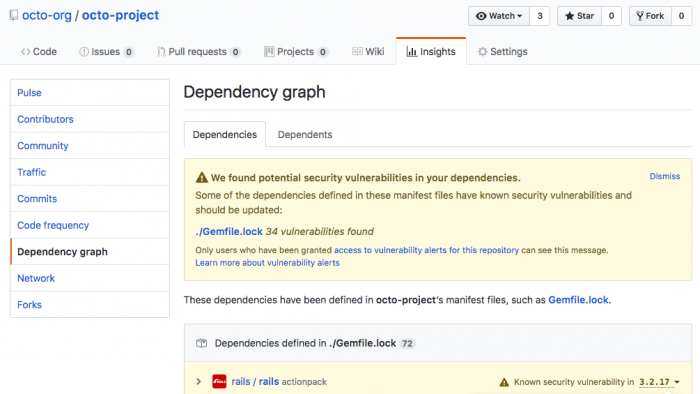Screen dimensions: 700x394
Task: Open Network in the sidebar
Action: click(90, 278)
